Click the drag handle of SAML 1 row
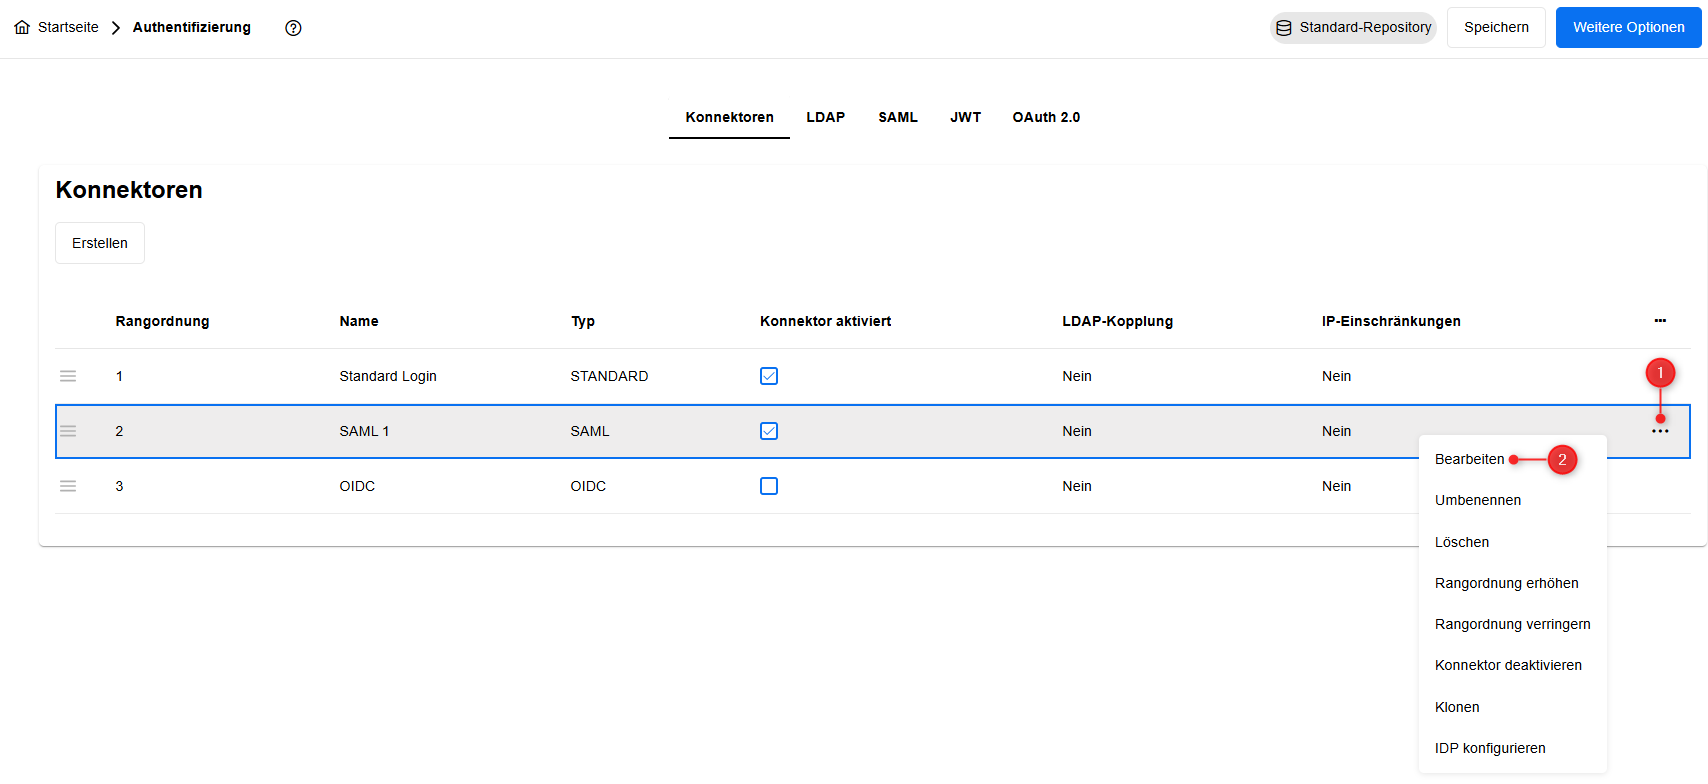Viewport: 1708px width, 784px height. (x=68, y=431)
